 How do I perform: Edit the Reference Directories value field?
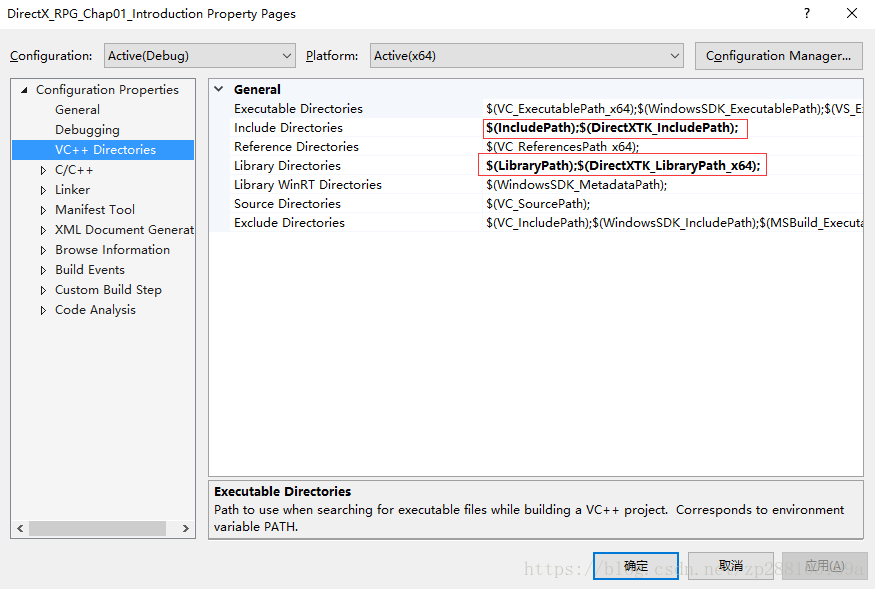click(673, 147)
